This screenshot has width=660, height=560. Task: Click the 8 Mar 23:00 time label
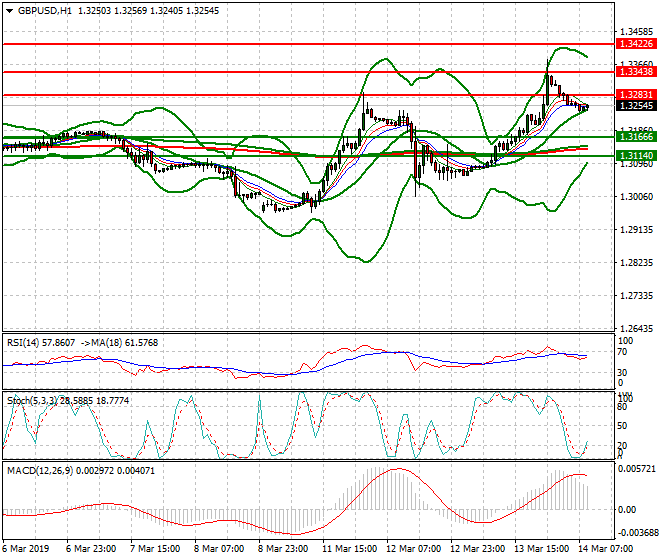tap(282, 549)
